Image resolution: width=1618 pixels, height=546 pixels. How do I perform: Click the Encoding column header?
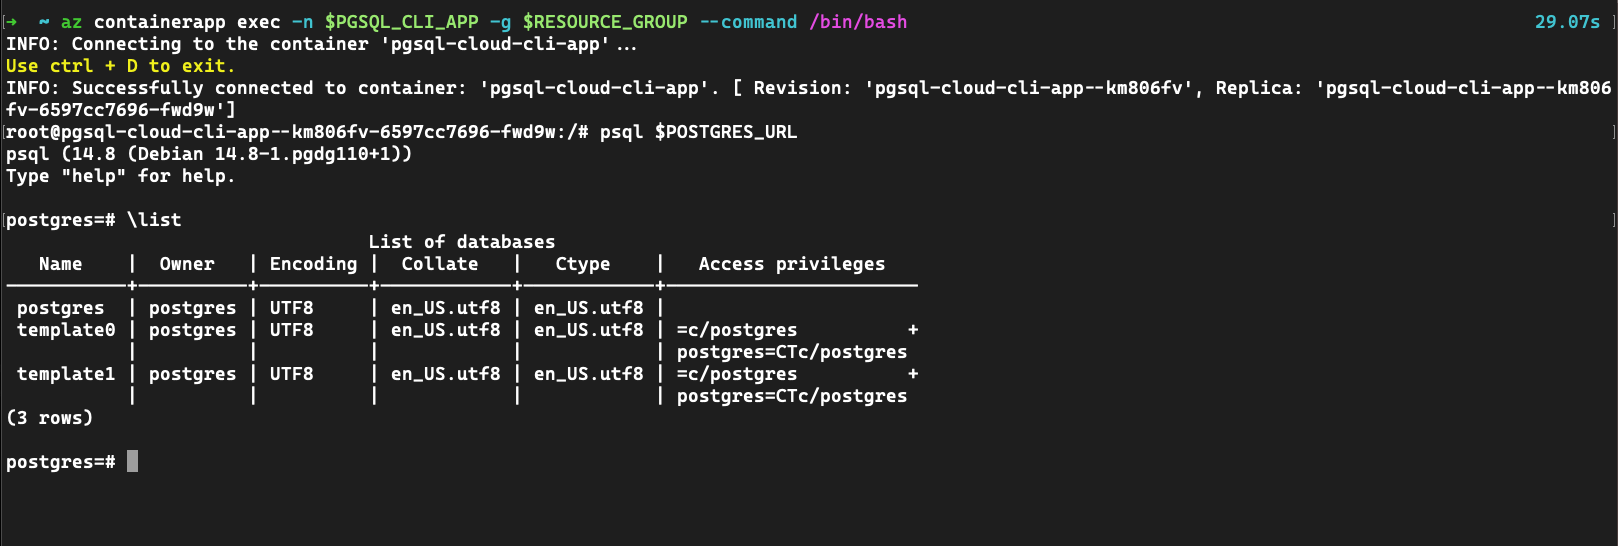tap(313, 264)
